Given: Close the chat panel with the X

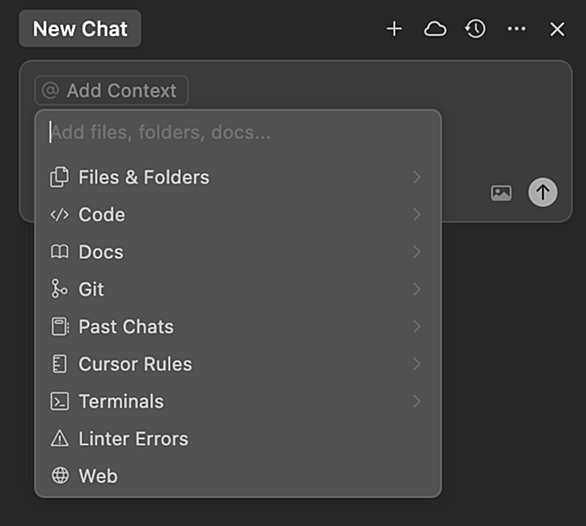Looking at the screenshot, I should [x=557, y=29].
